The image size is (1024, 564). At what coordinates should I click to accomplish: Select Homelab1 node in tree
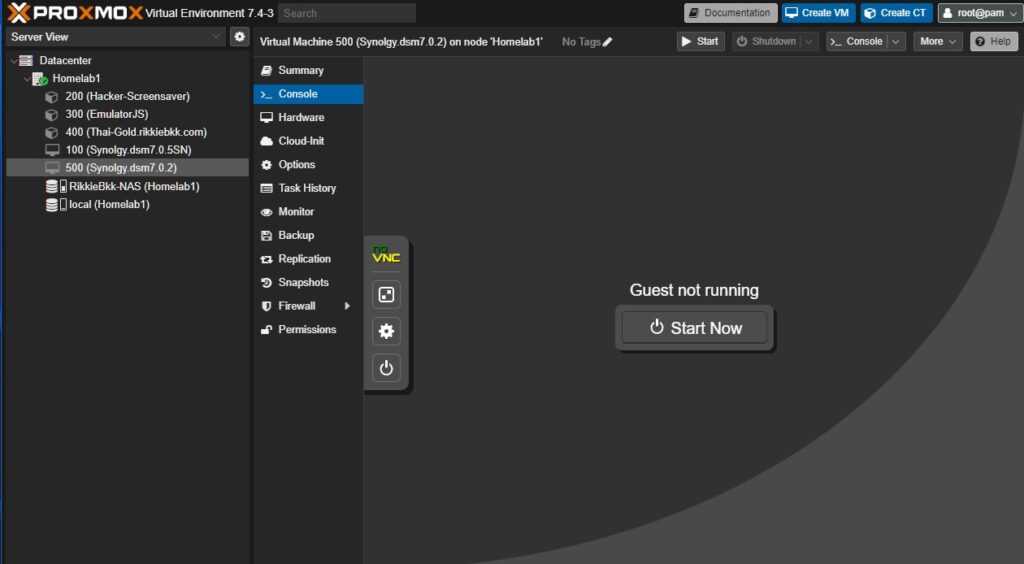tap(127, 78)
